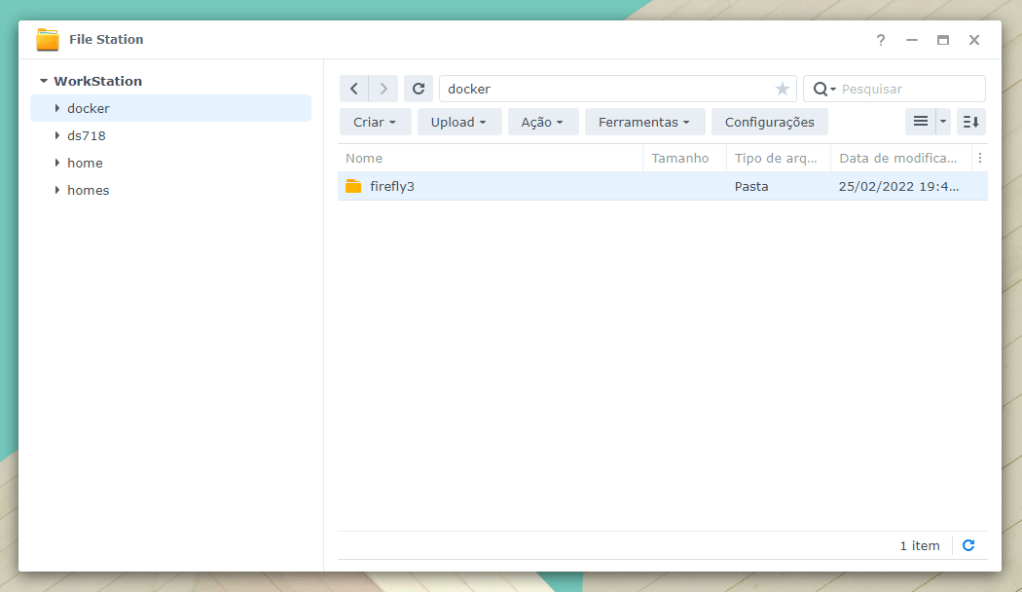
Task: Expand the ds718 folder tree arrow
Action: coord(57,136)
